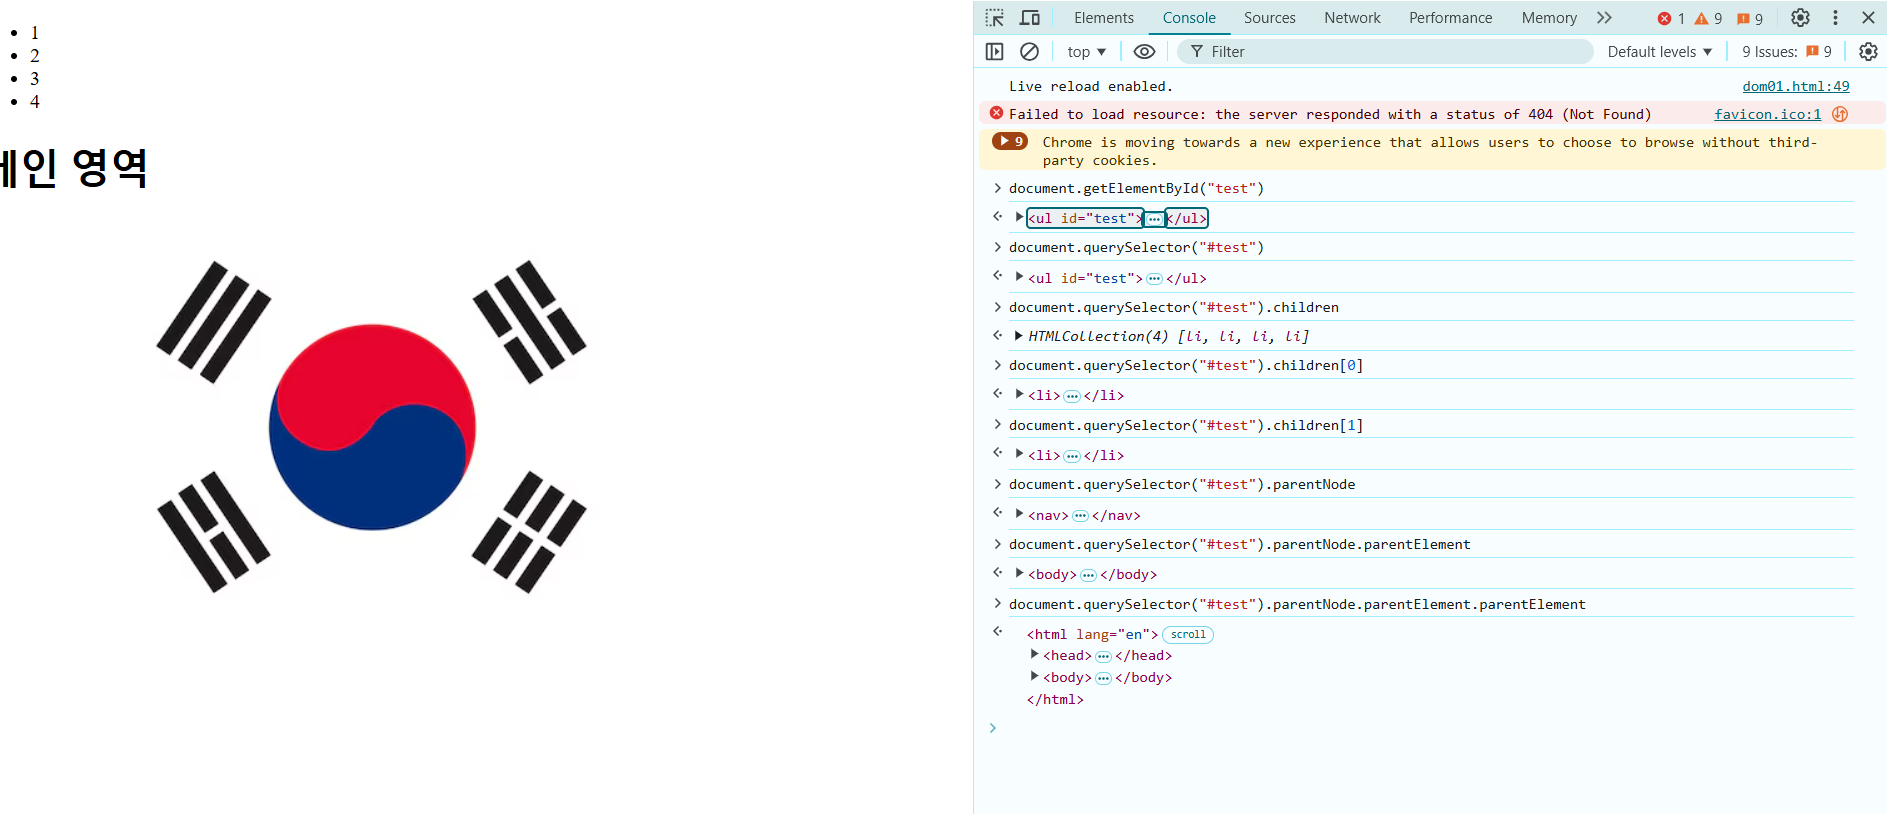Open the favicon.ico:1 source link

point(1767,115)
